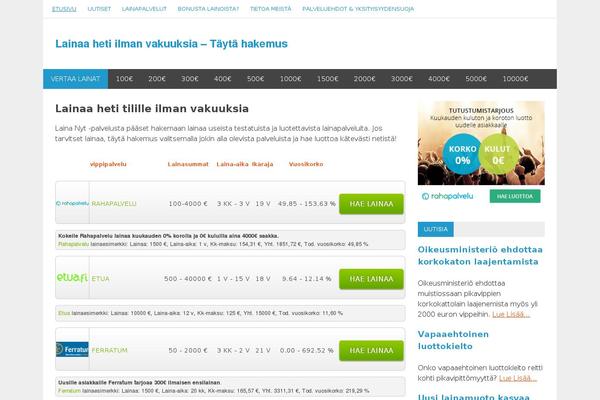Open the Tutustumistarjous banner image
The width and height of the screenshot is (600, 400).
(x=481, y=143)
